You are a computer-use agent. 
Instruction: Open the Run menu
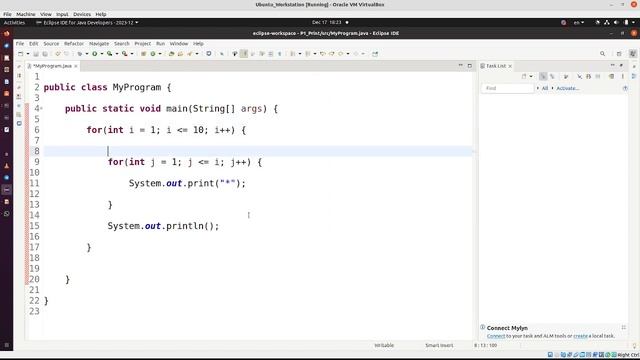coord(160,44)
